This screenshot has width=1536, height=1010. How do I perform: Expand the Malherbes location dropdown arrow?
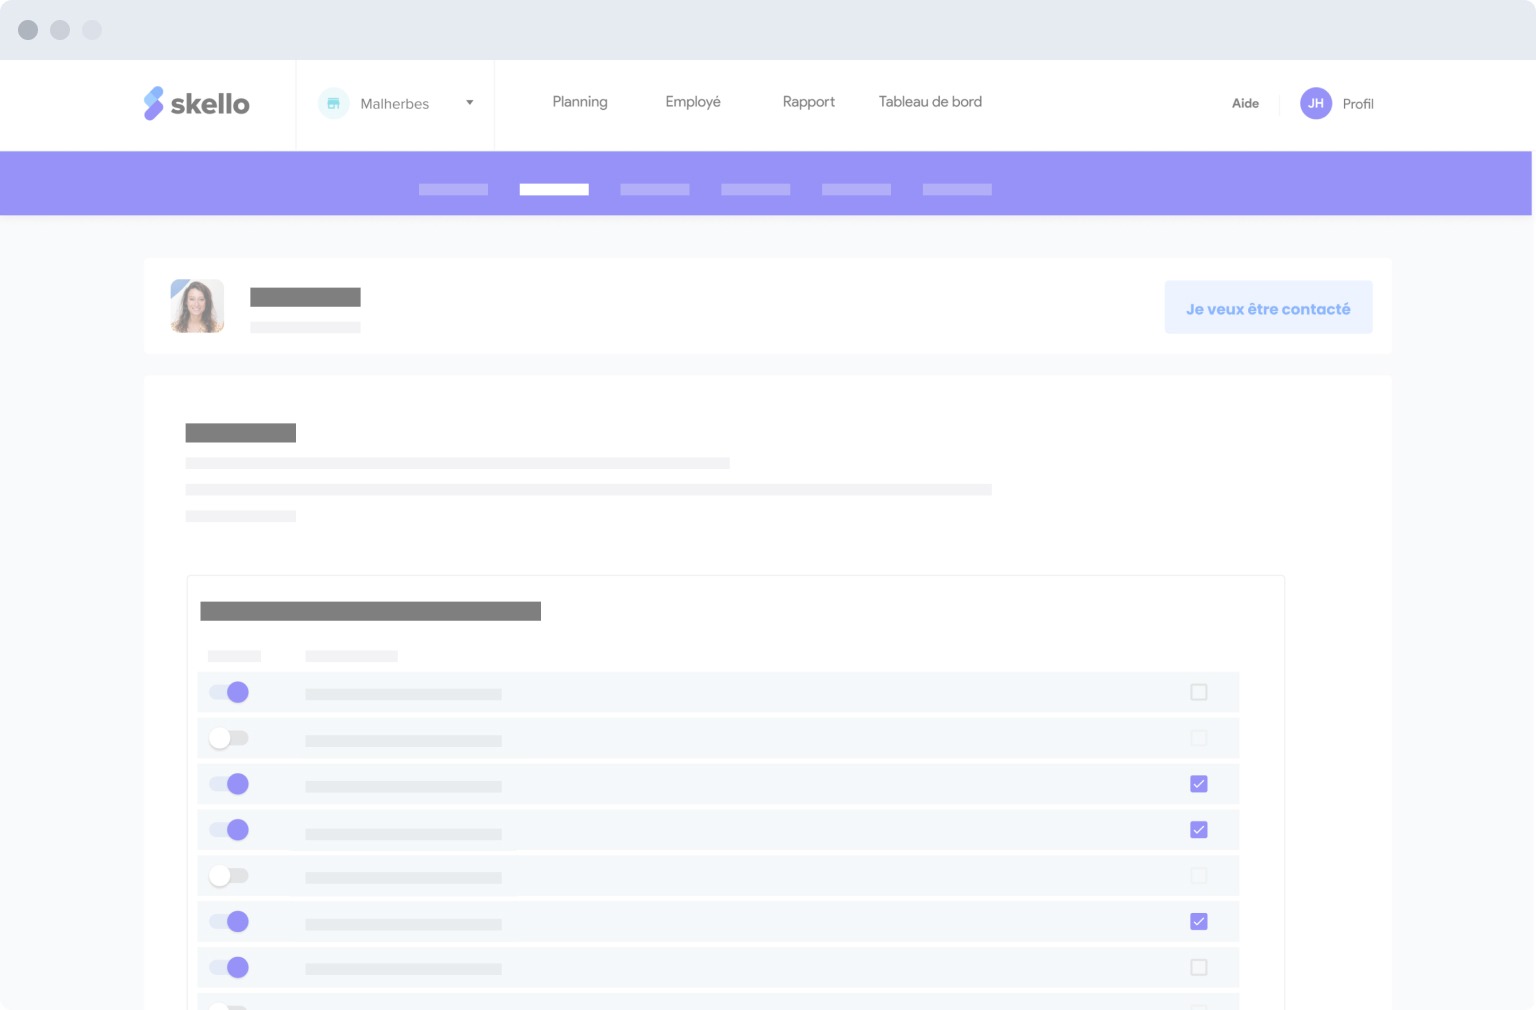click(x=469, y=103)
